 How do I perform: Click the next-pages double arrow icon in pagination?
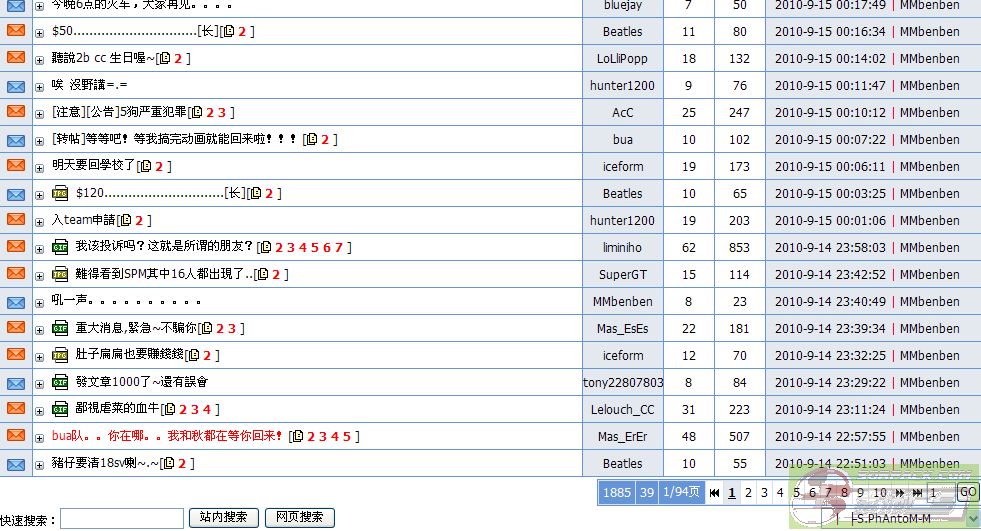point(899,493)
